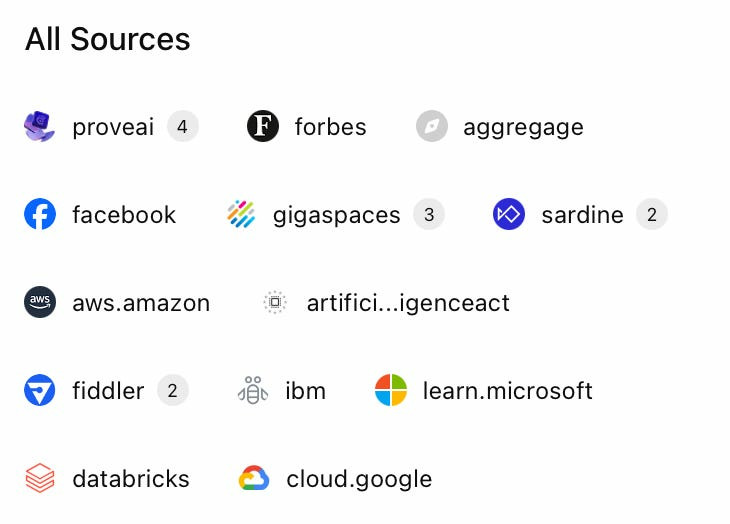730x524 pixels.
Task: Click the artifici...igenceact chip icon
Action: pyautogui.click(x=275, y=302)
